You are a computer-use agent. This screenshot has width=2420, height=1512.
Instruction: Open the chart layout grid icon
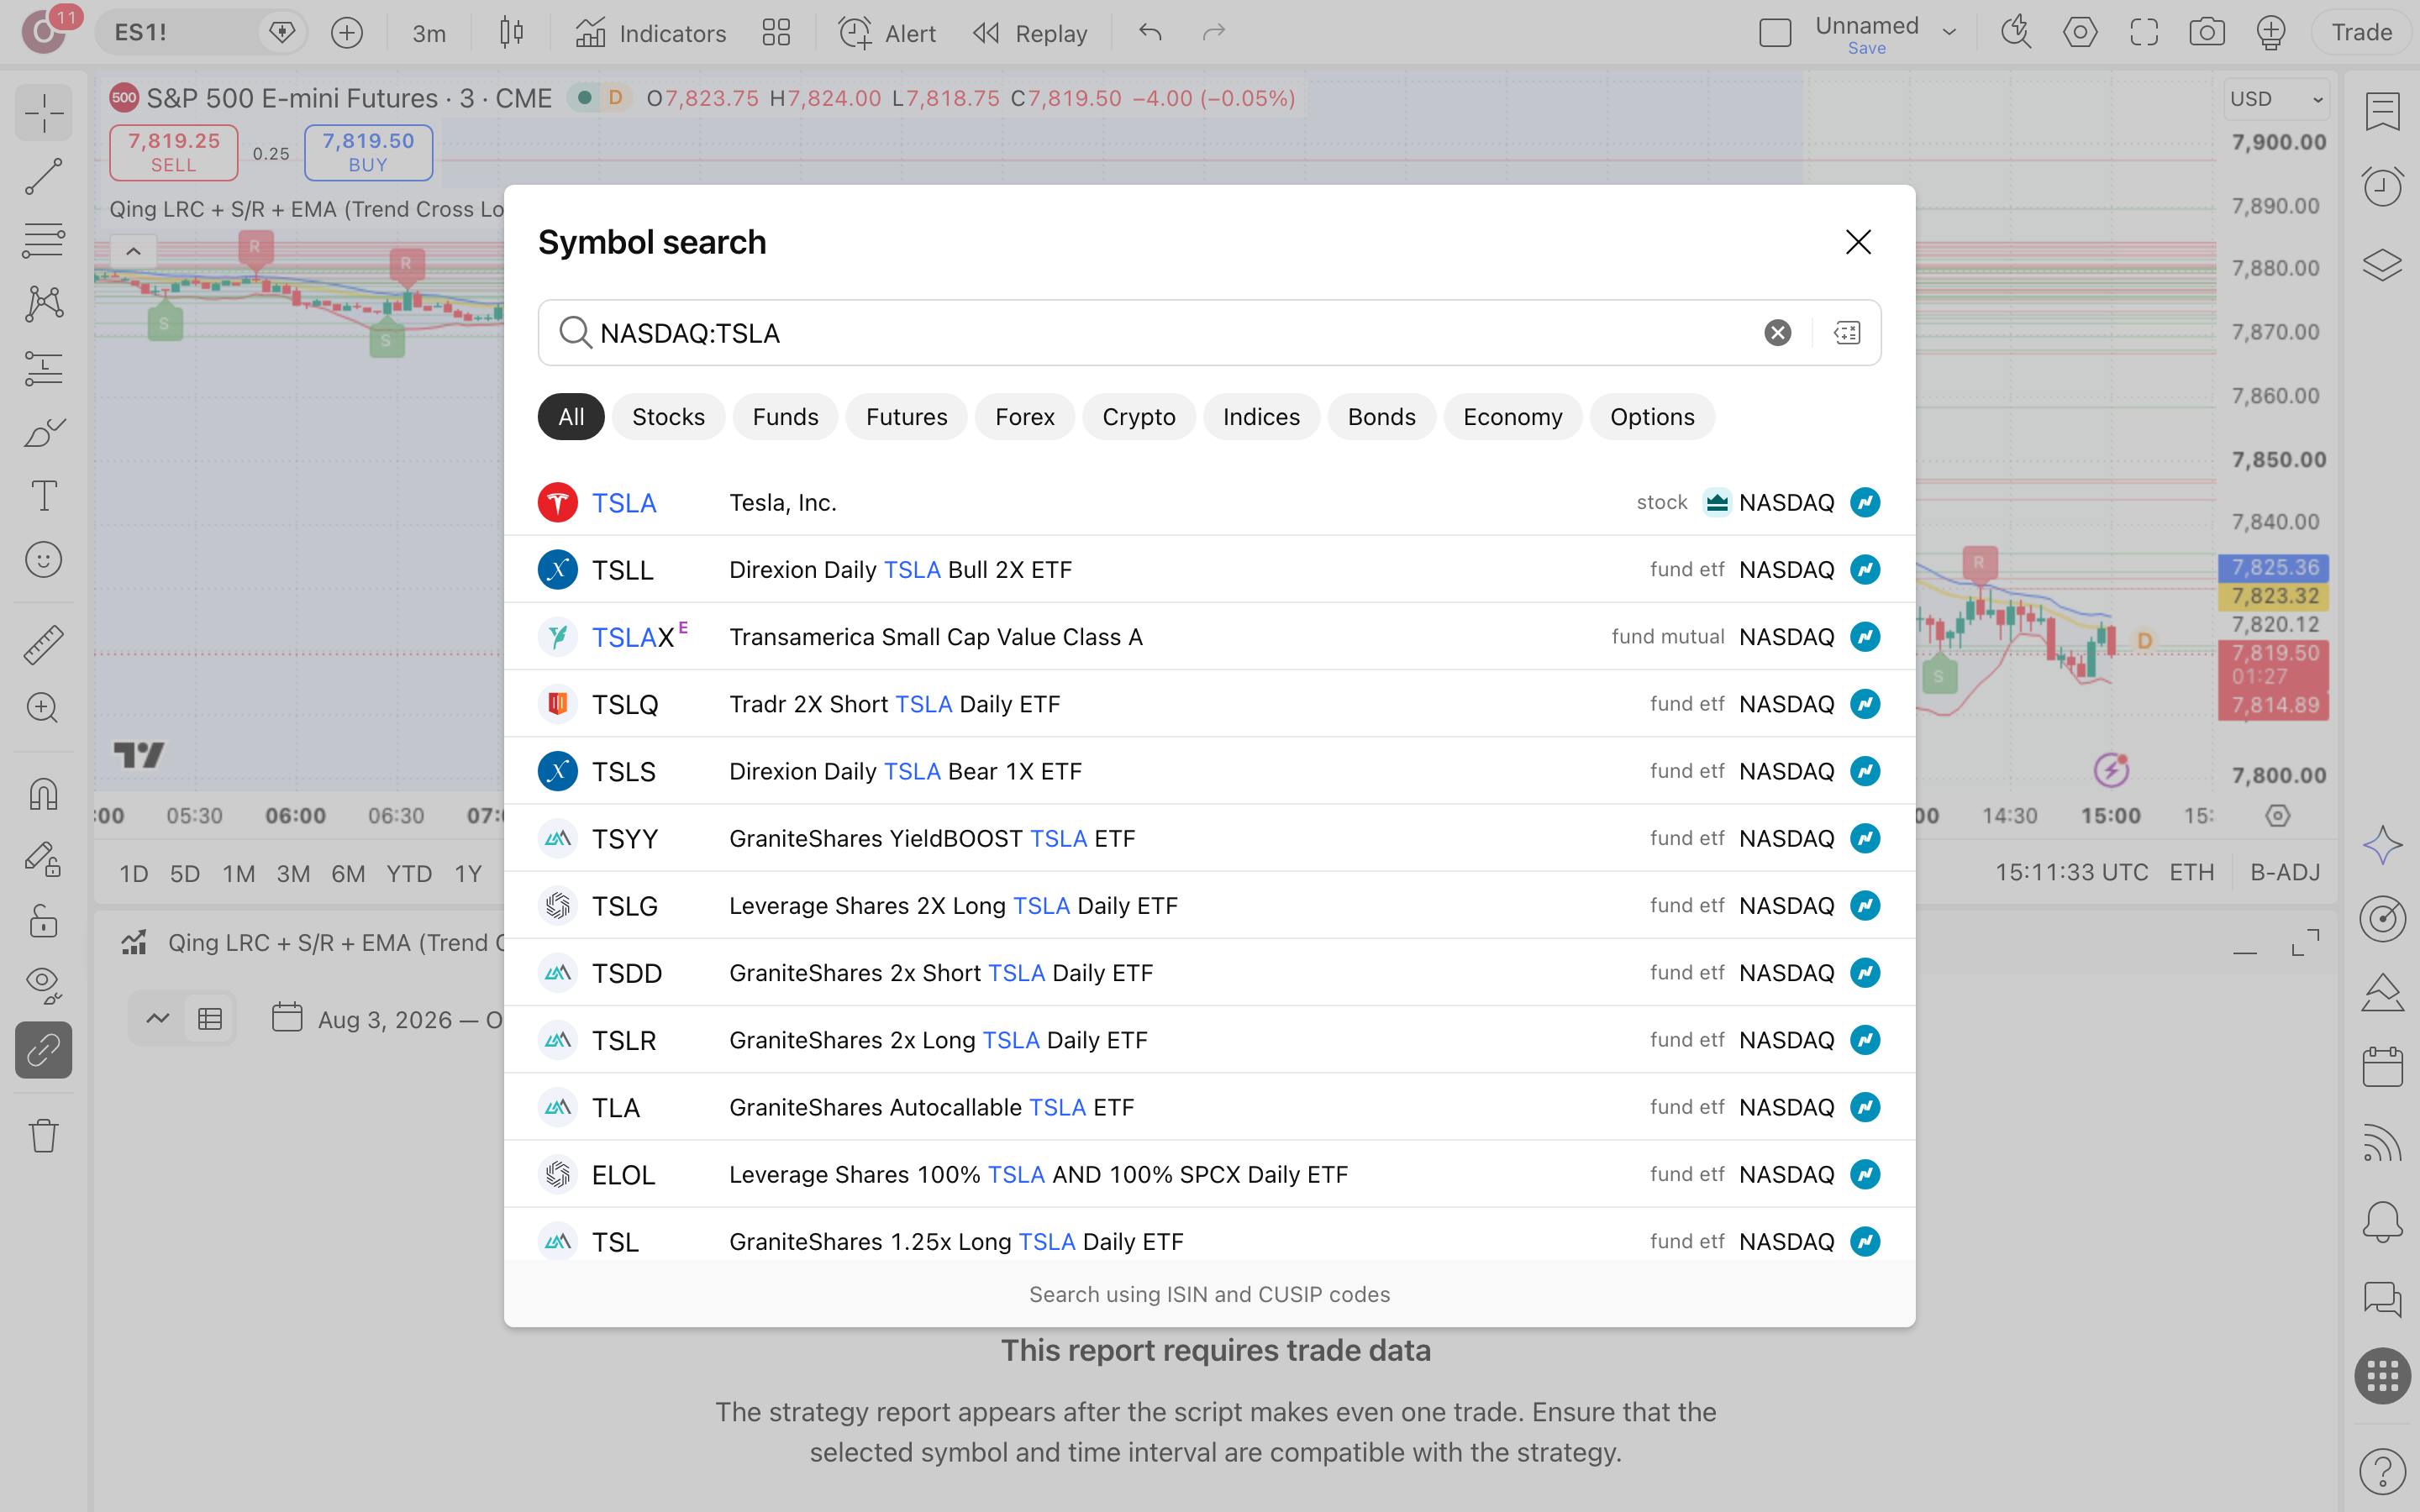pyautogui.click(x=776, y=33)
